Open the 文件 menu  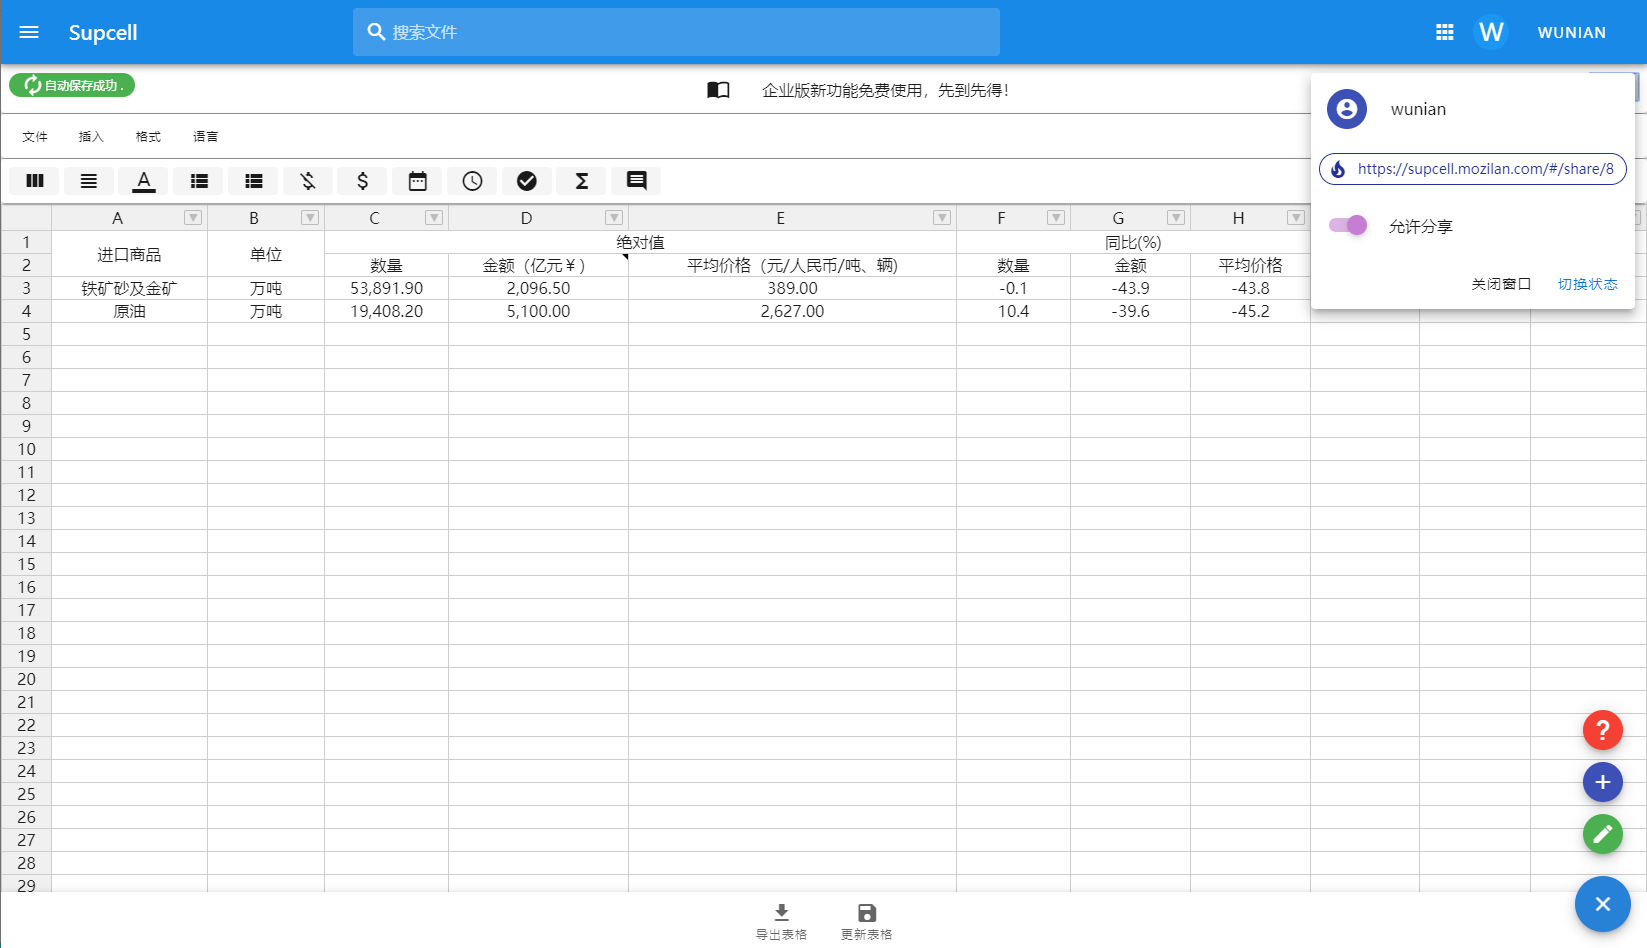(x=35, y=137)
